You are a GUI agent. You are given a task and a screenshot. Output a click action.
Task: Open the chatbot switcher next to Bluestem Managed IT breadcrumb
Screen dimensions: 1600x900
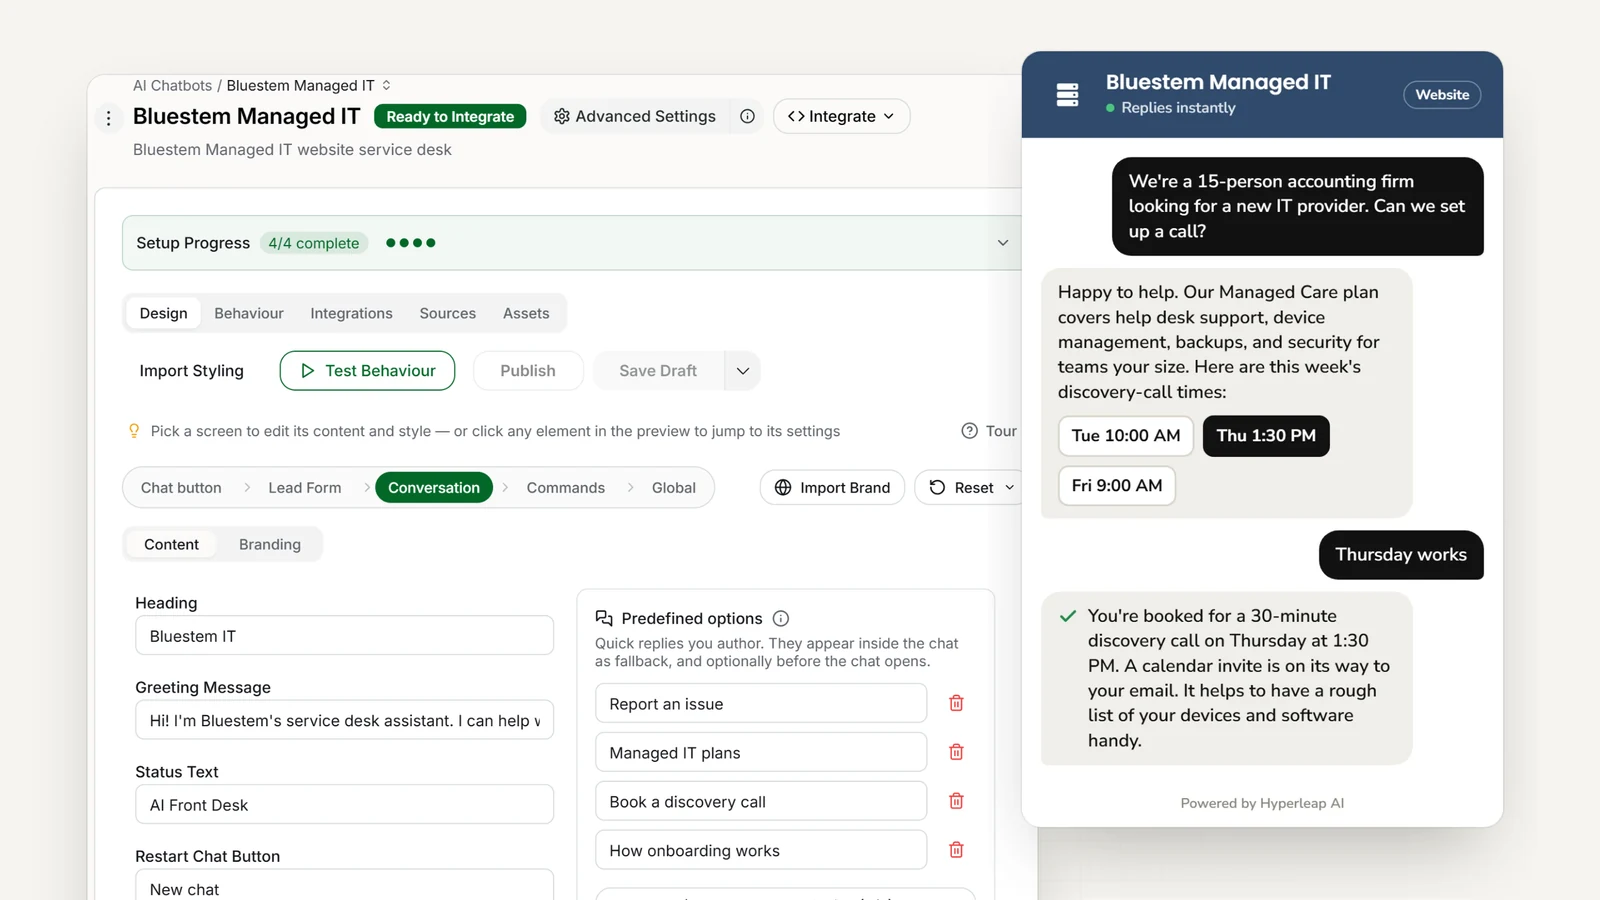click(387, 86)
